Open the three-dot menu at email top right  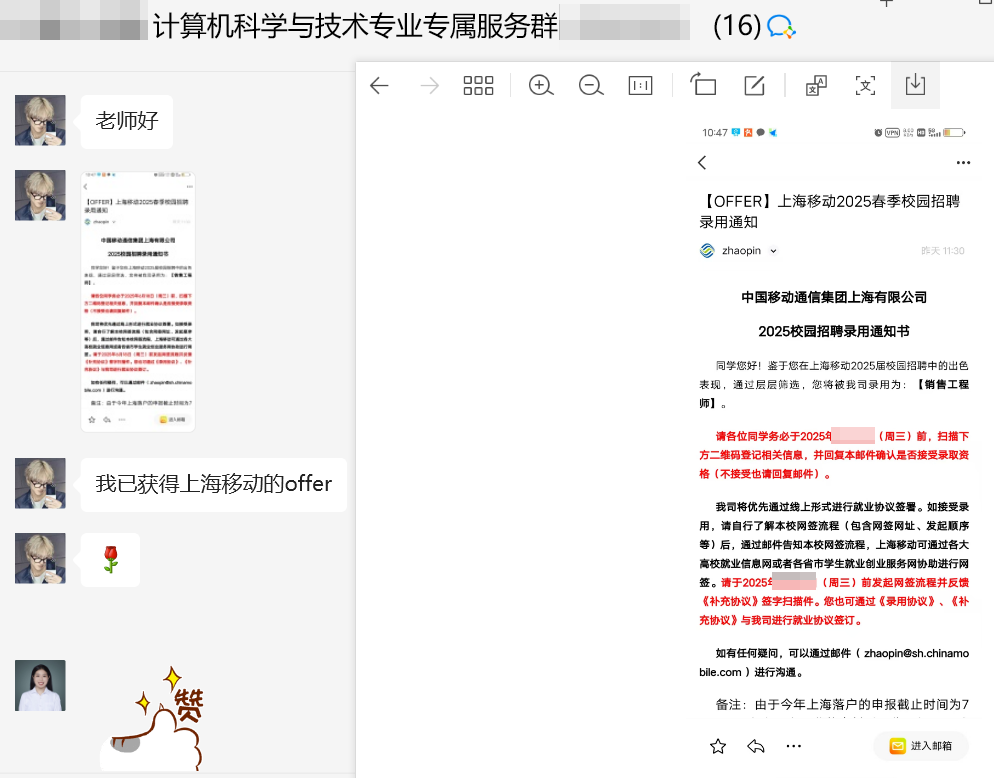point(963,162)
